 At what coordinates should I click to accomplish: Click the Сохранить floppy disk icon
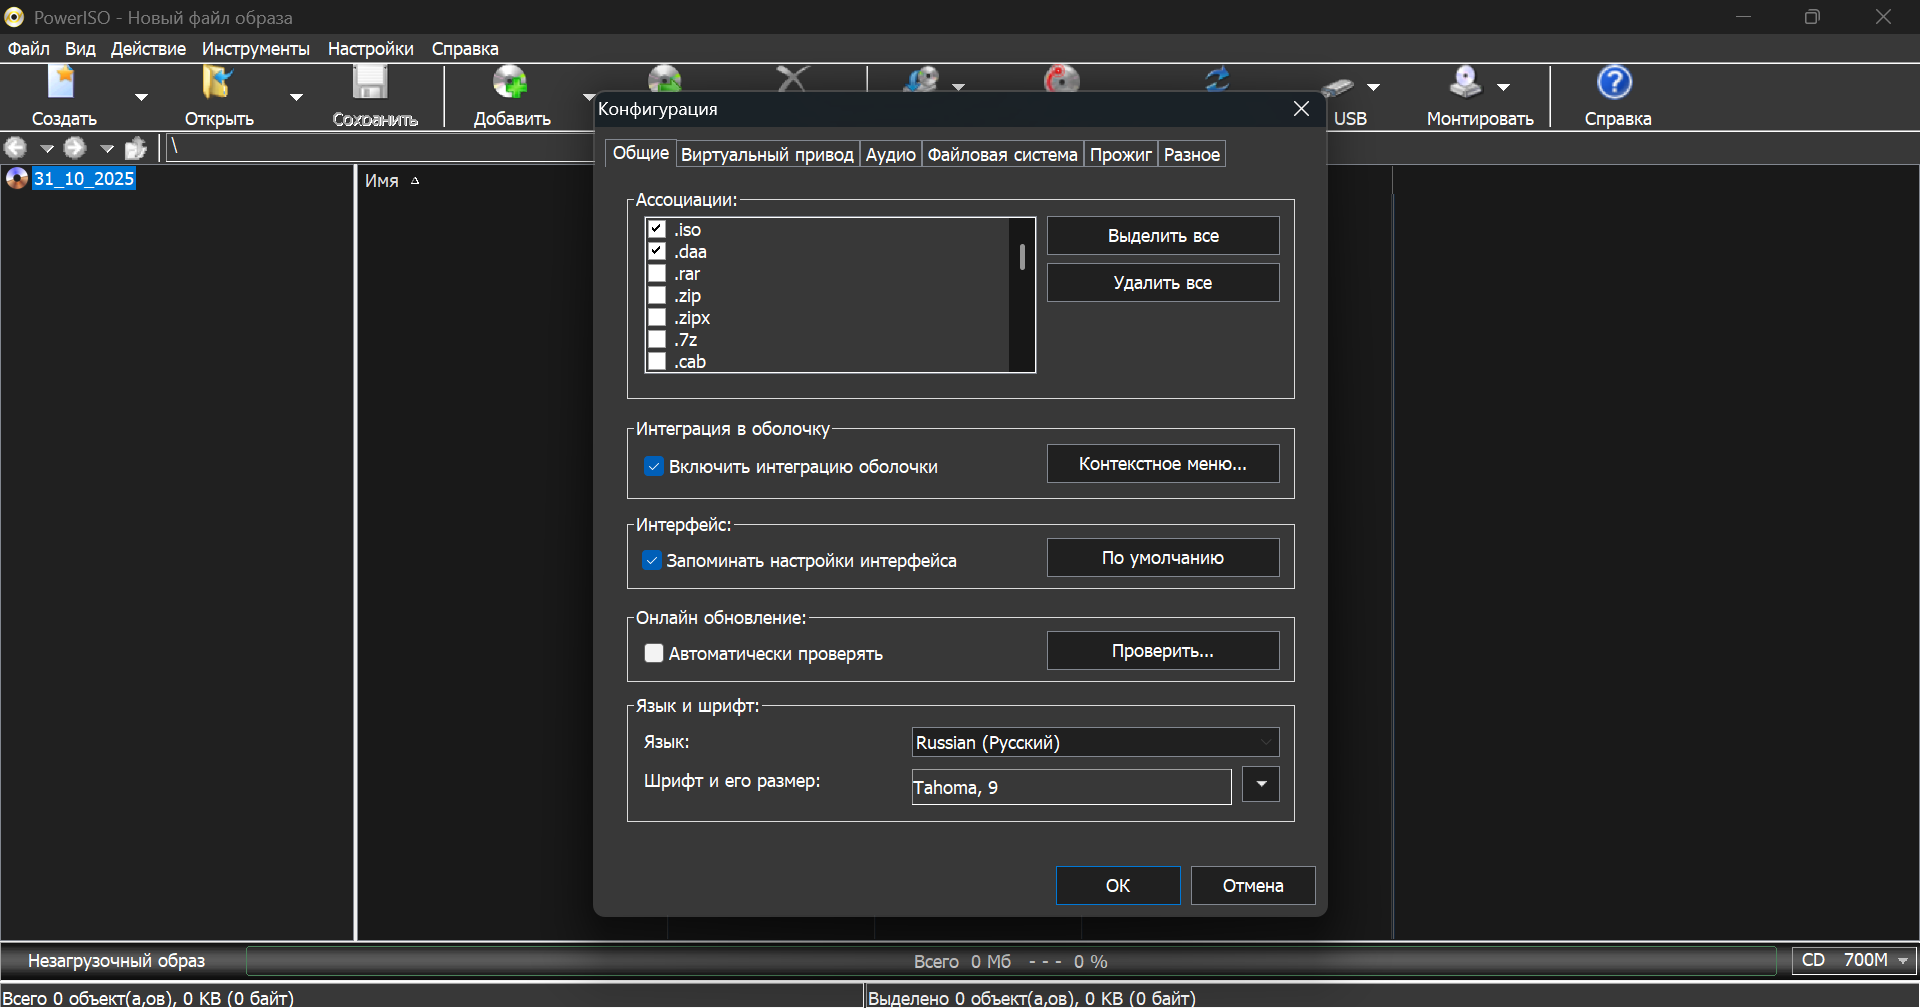coord(371,83)
